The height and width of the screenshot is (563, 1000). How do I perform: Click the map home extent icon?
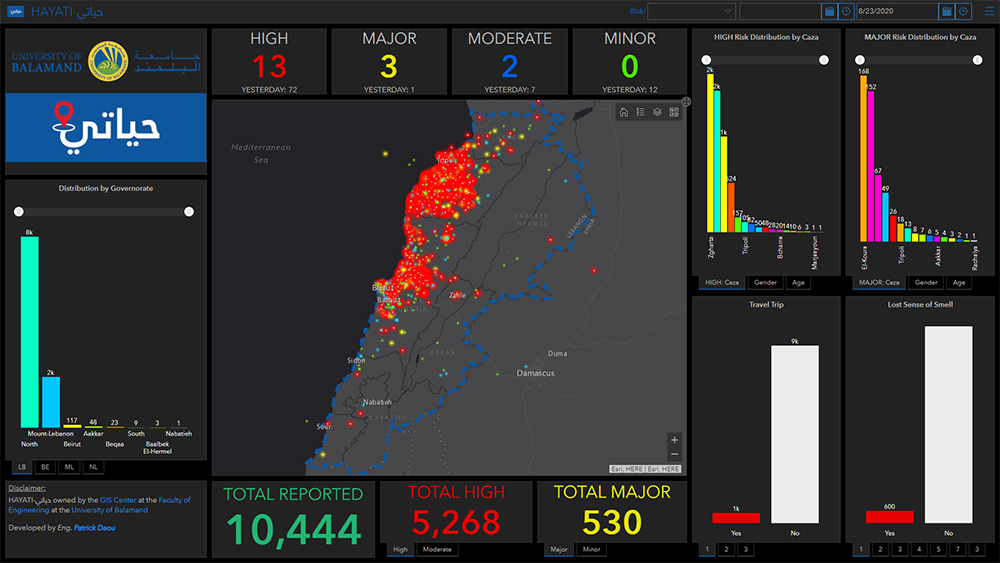tap(624, 112)
